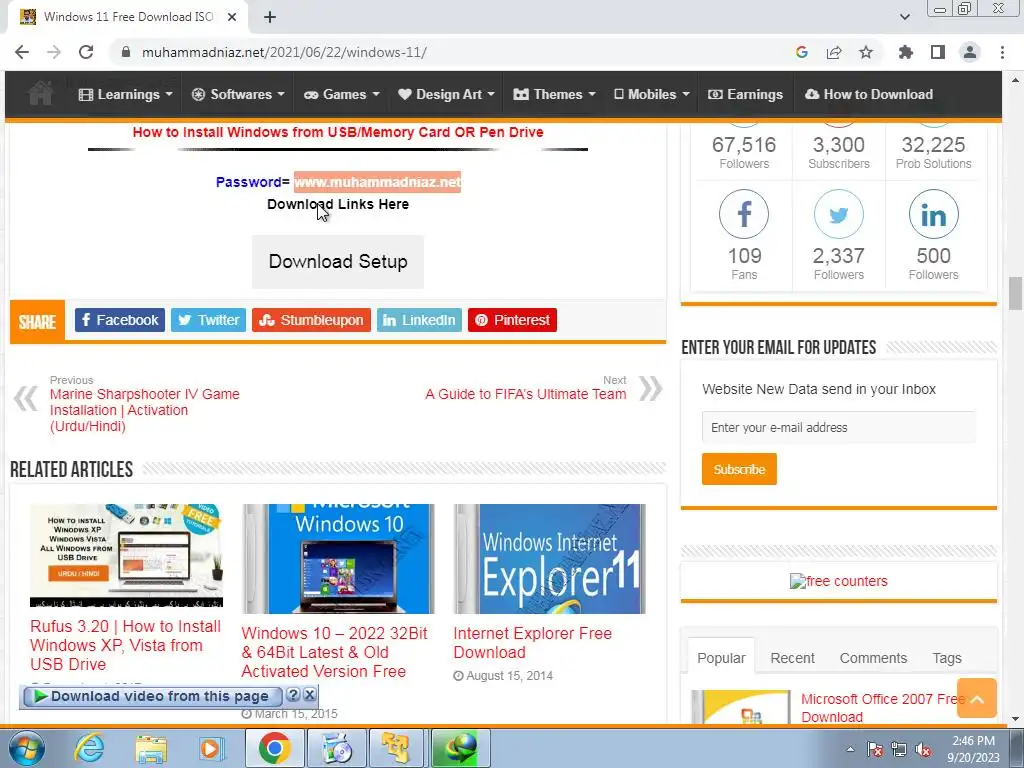Open the Windows 10 – 2022 32Bit article link
1024x768 pixels.
(334, 652)
